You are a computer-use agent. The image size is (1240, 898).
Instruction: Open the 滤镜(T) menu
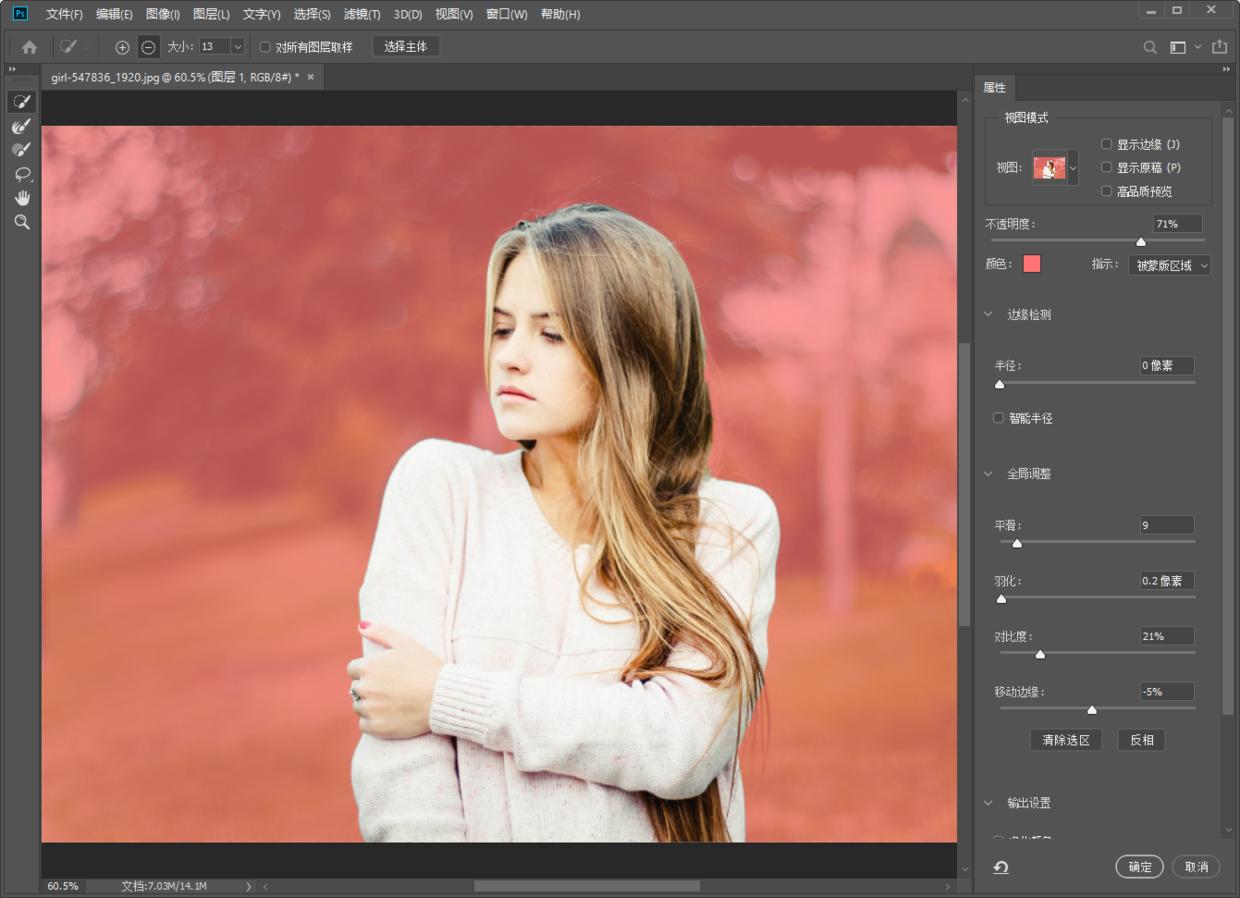pyautogui.click(x=361, y=14)
